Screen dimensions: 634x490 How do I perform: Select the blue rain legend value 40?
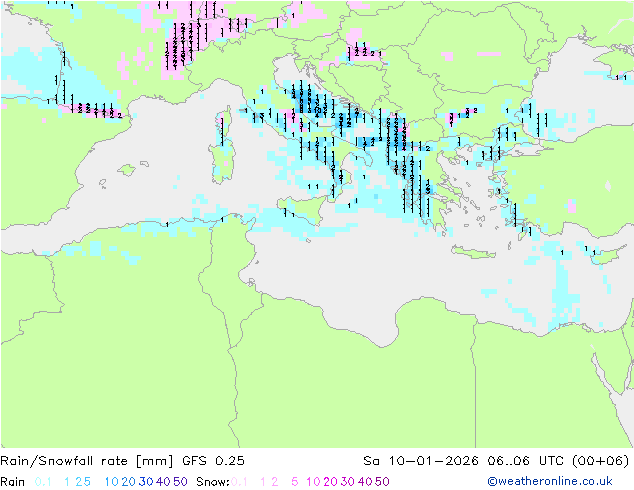[x=163, y=482]
